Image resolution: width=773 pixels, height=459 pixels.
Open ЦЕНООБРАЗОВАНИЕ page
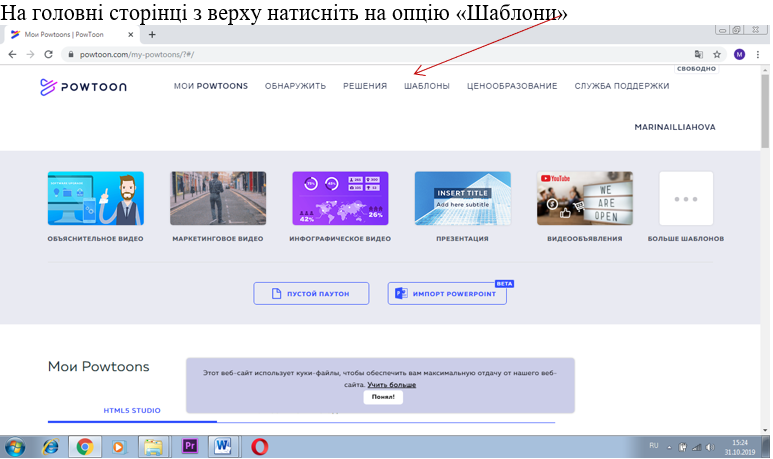coord(512,86)
